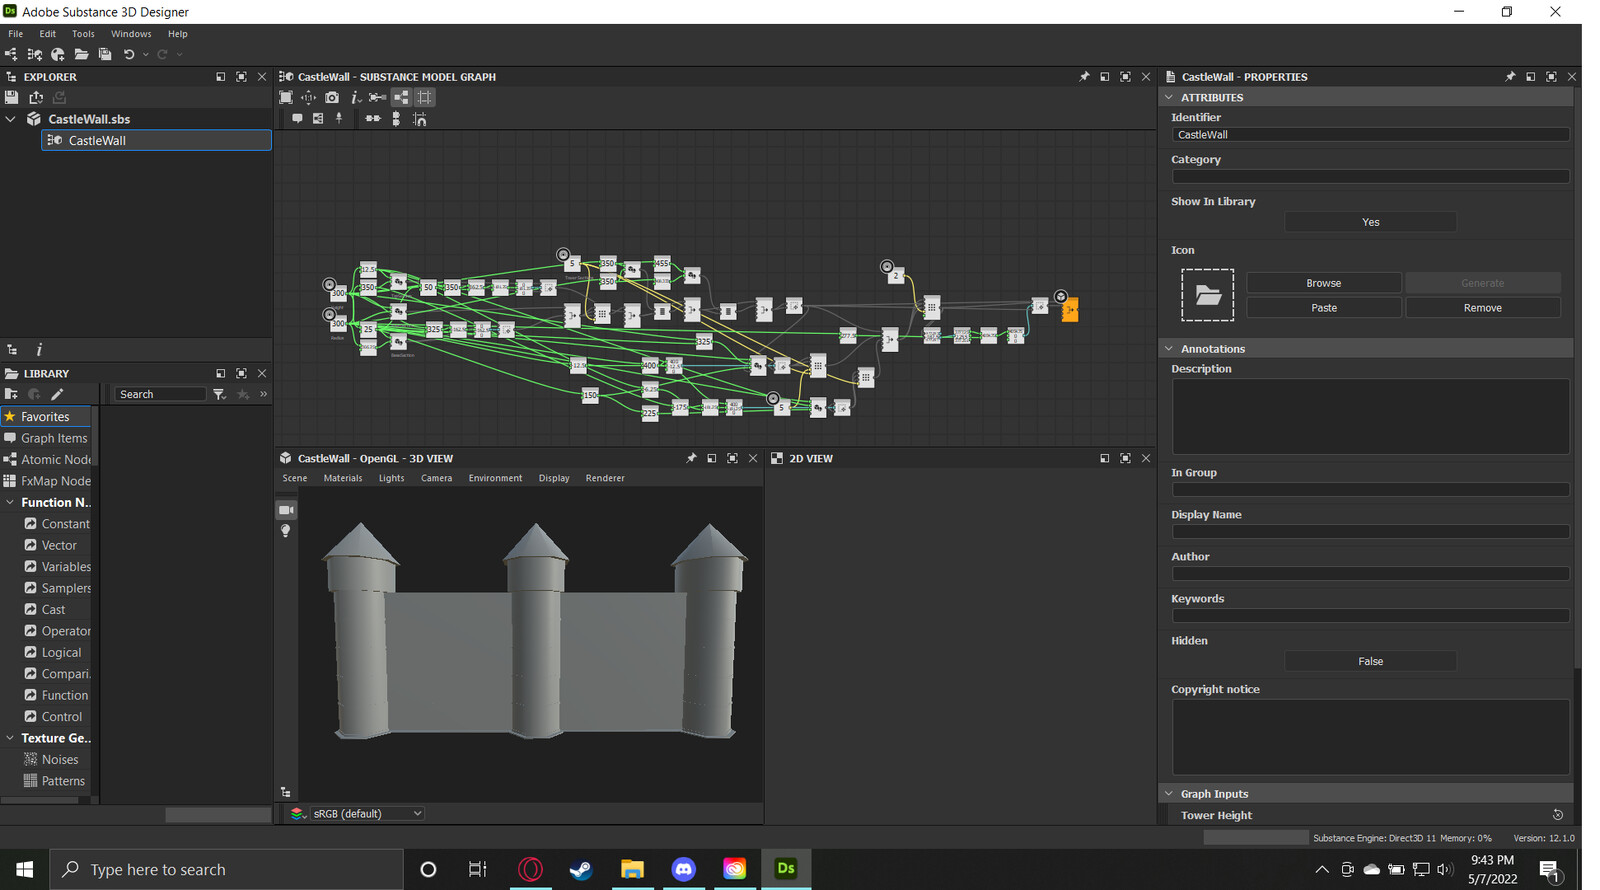The width and height of the screenshot is (1600, 890).
Task: Add a comment to the graph
Action: click(297, 118)
